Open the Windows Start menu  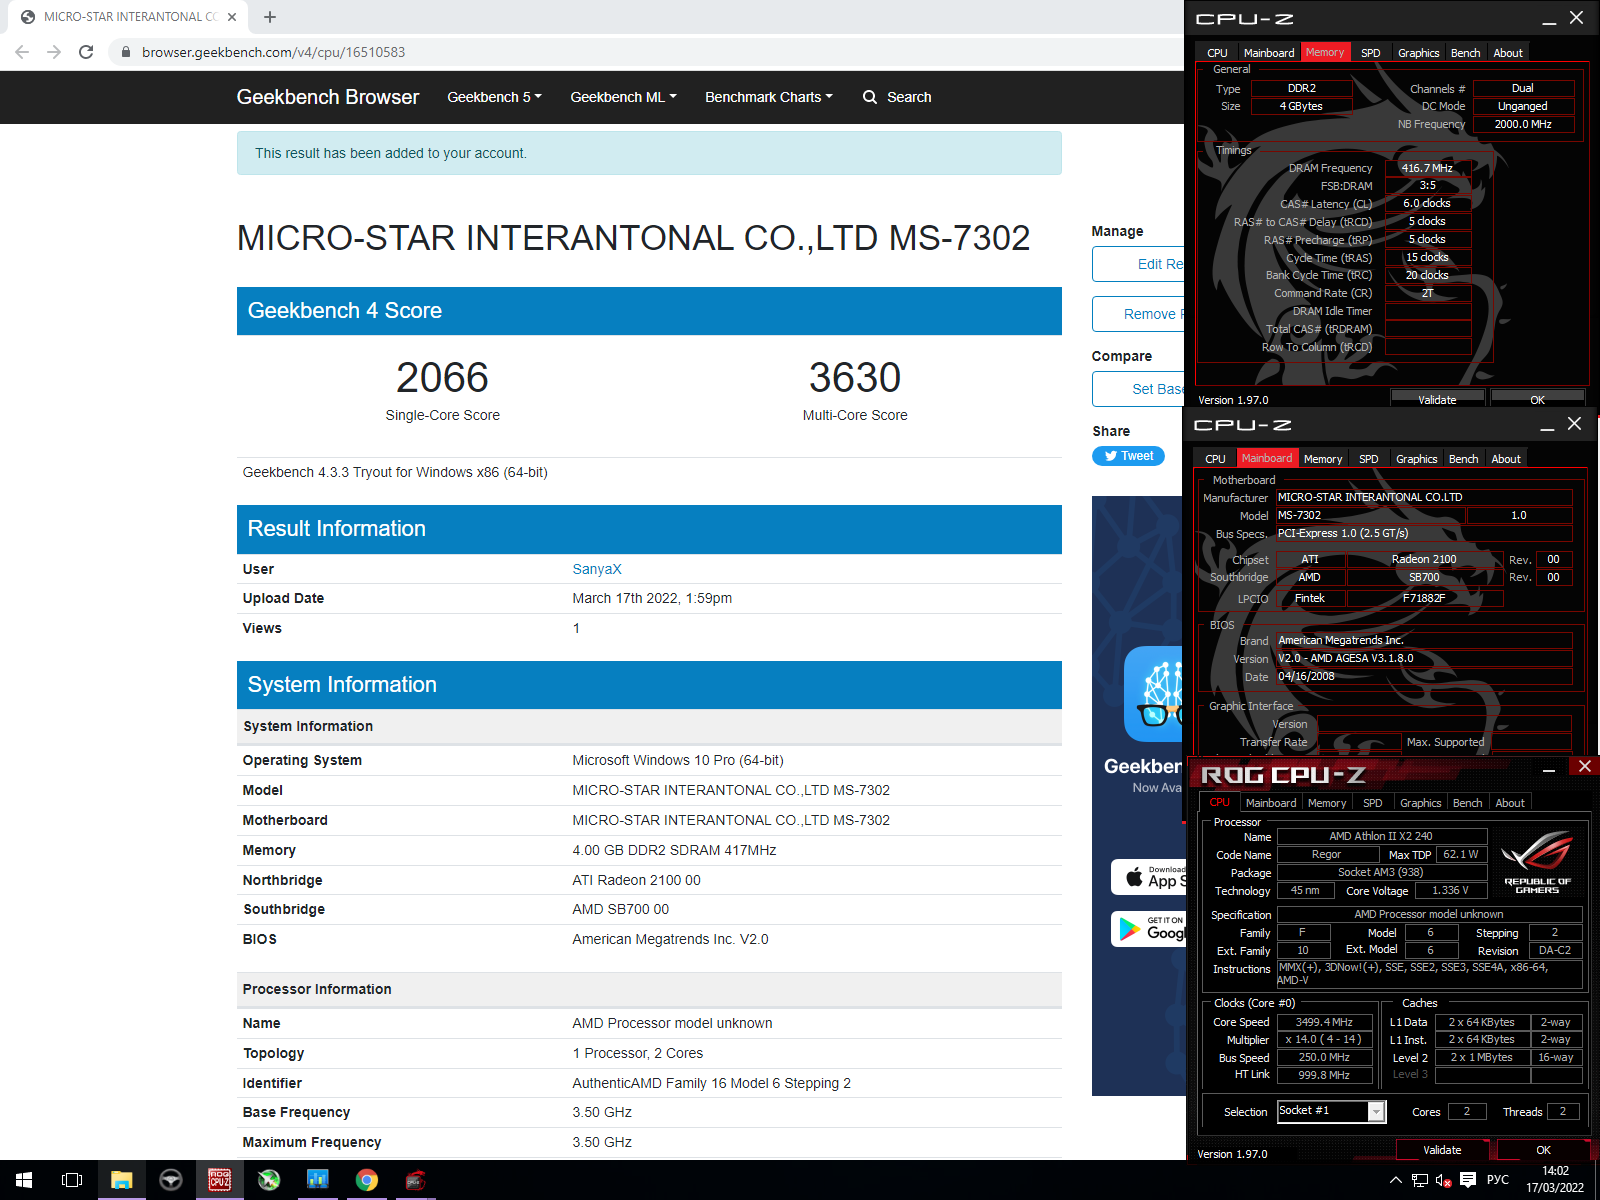click(x=24, y=1180)
